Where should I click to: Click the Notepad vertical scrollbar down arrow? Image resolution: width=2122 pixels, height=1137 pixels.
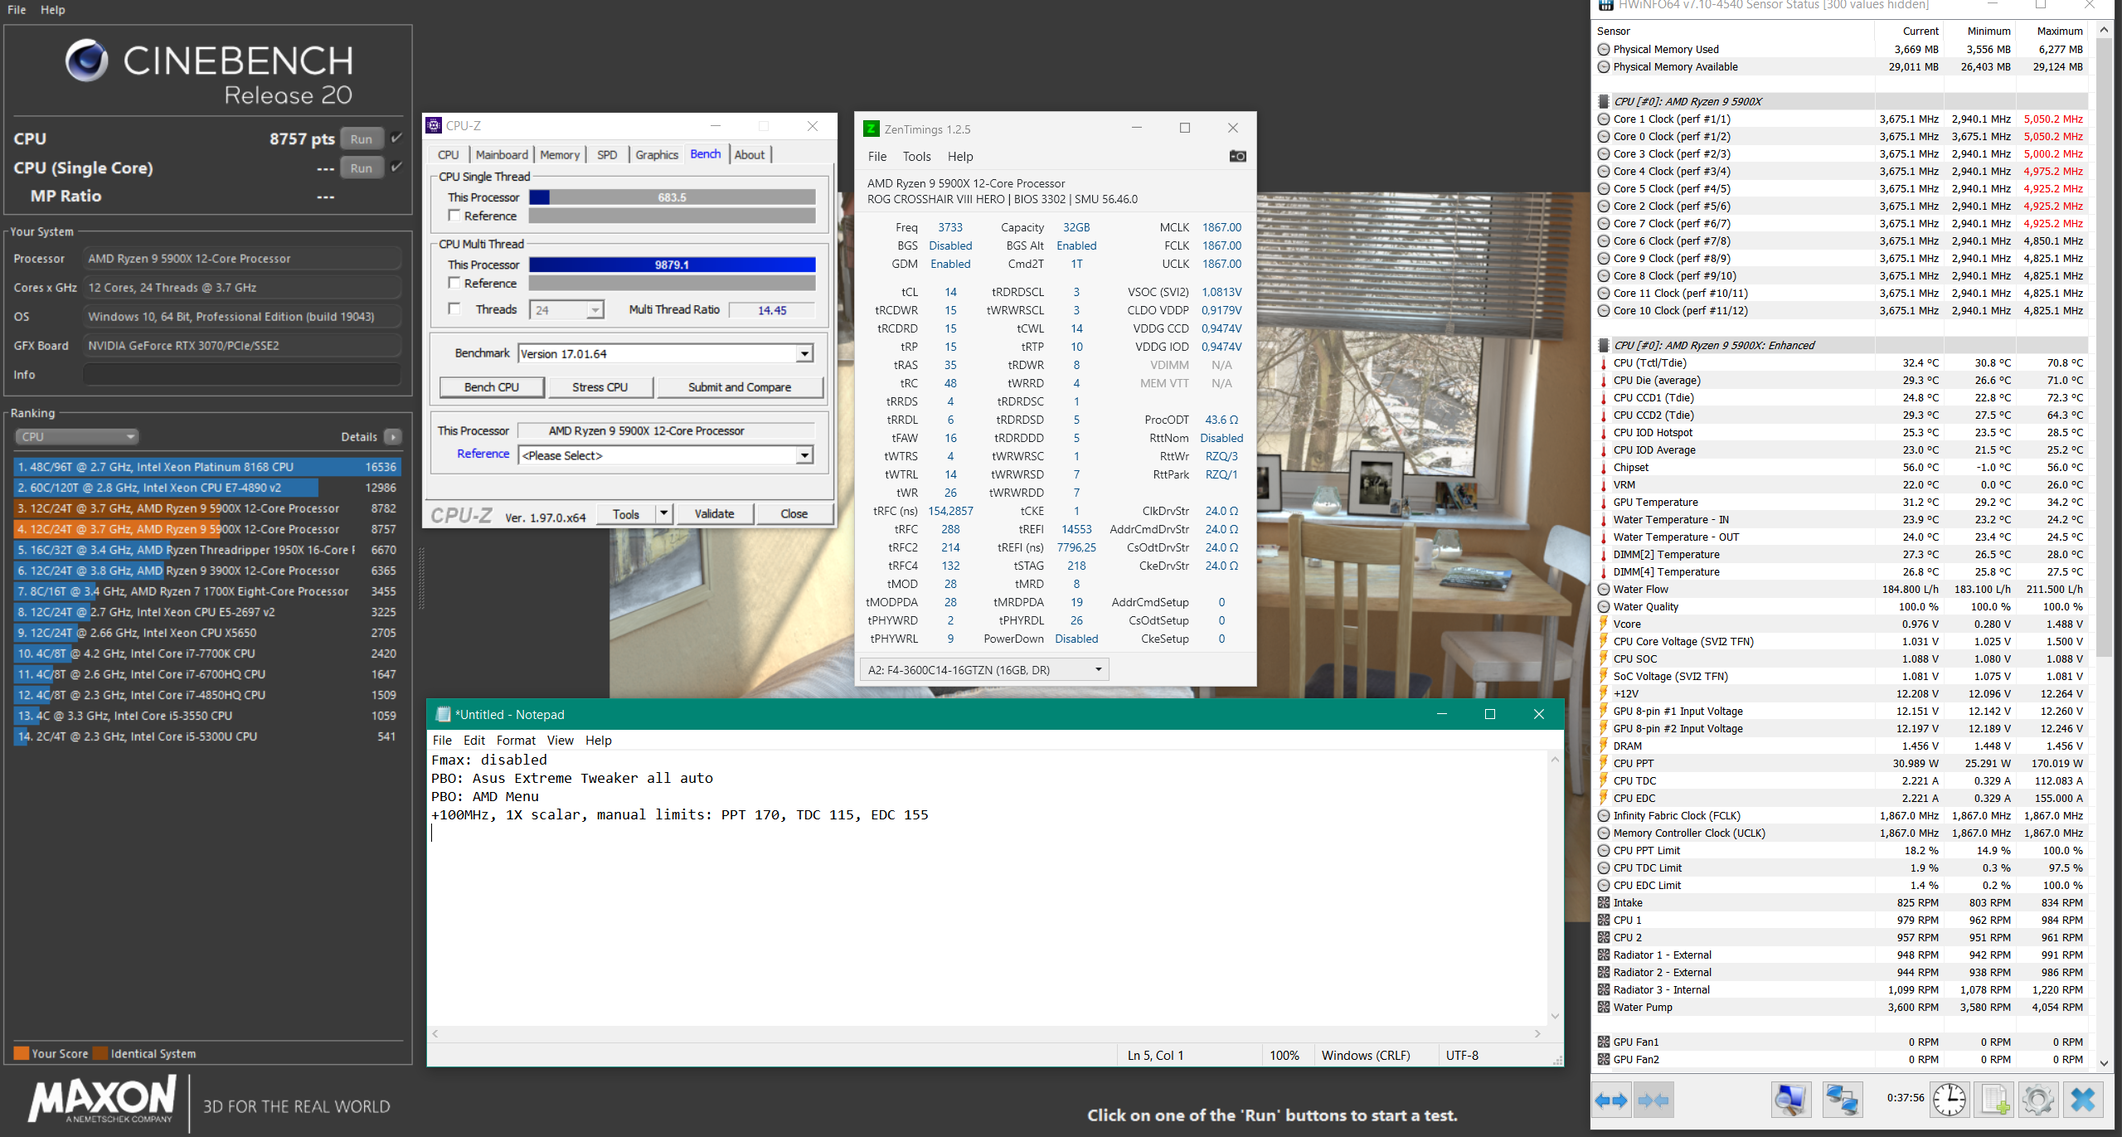tap(1555, 1016)
